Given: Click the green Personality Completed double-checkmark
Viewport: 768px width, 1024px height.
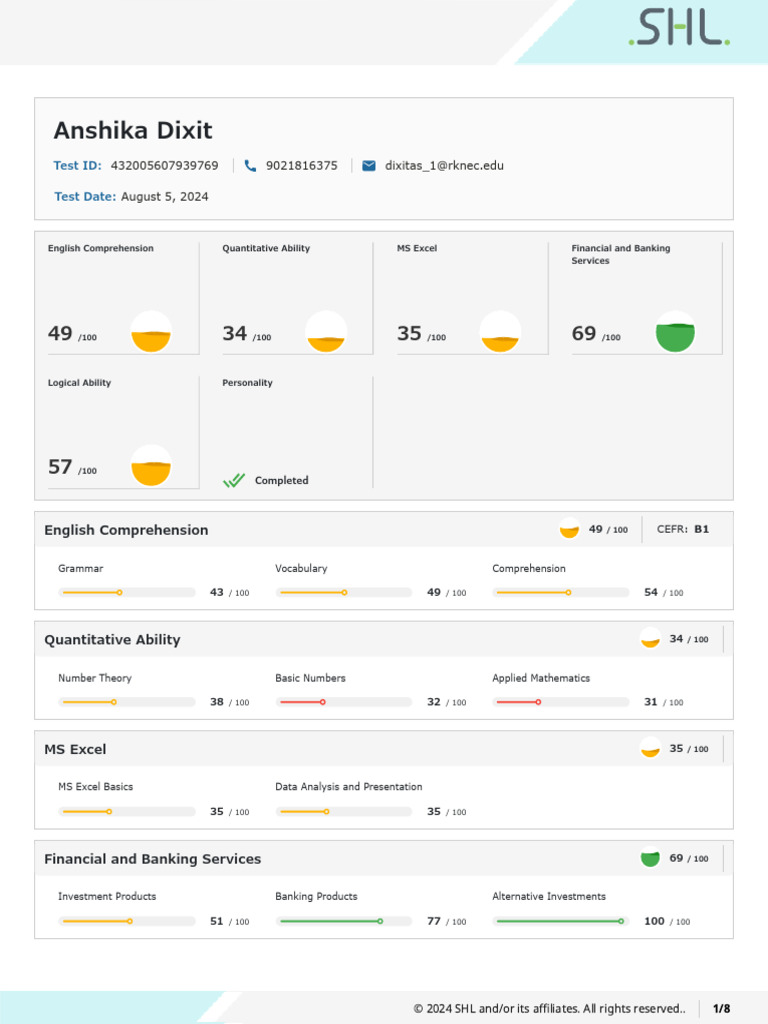Looking at the screenshot, I should [x=234, y=481].
